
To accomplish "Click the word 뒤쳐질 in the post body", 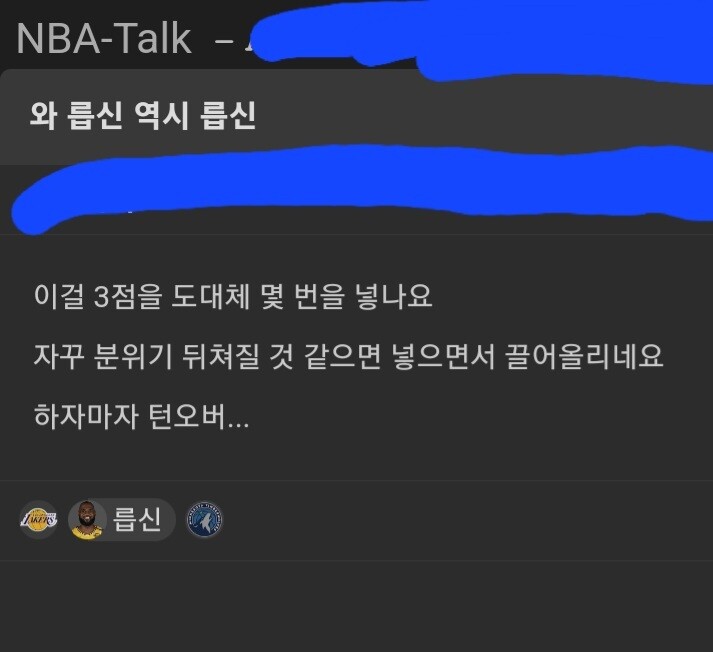I will pyautogui.click(x=221, y=356).
